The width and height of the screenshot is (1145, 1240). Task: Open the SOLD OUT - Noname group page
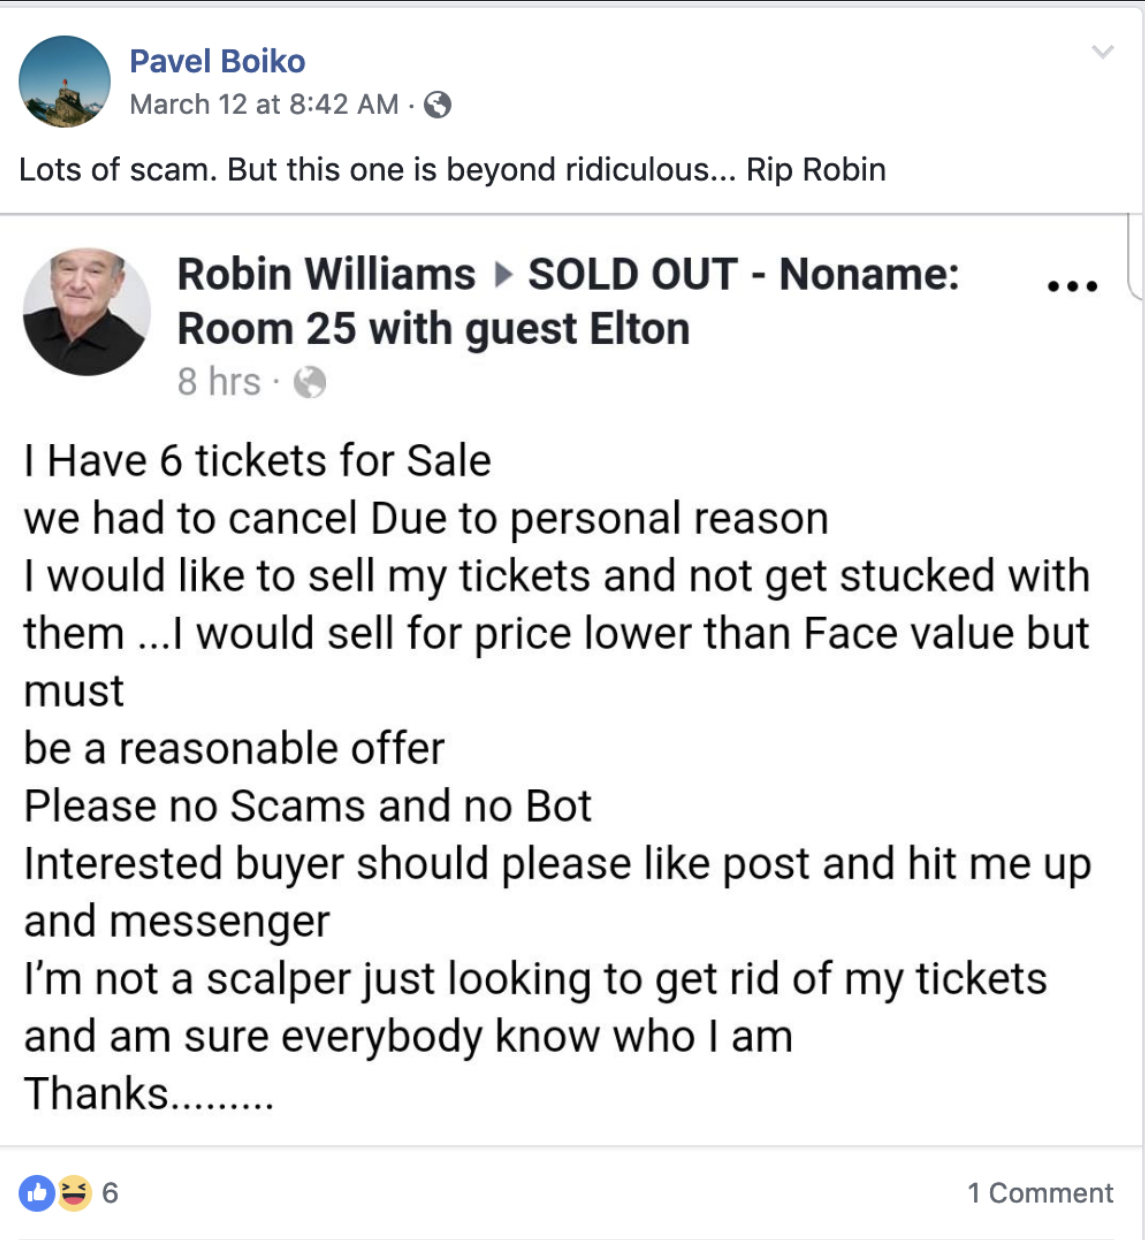tap(742, 274)
